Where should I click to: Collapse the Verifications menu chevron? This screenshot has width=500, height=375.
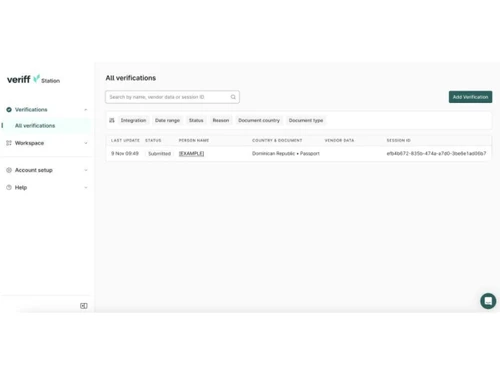point(86,110)
